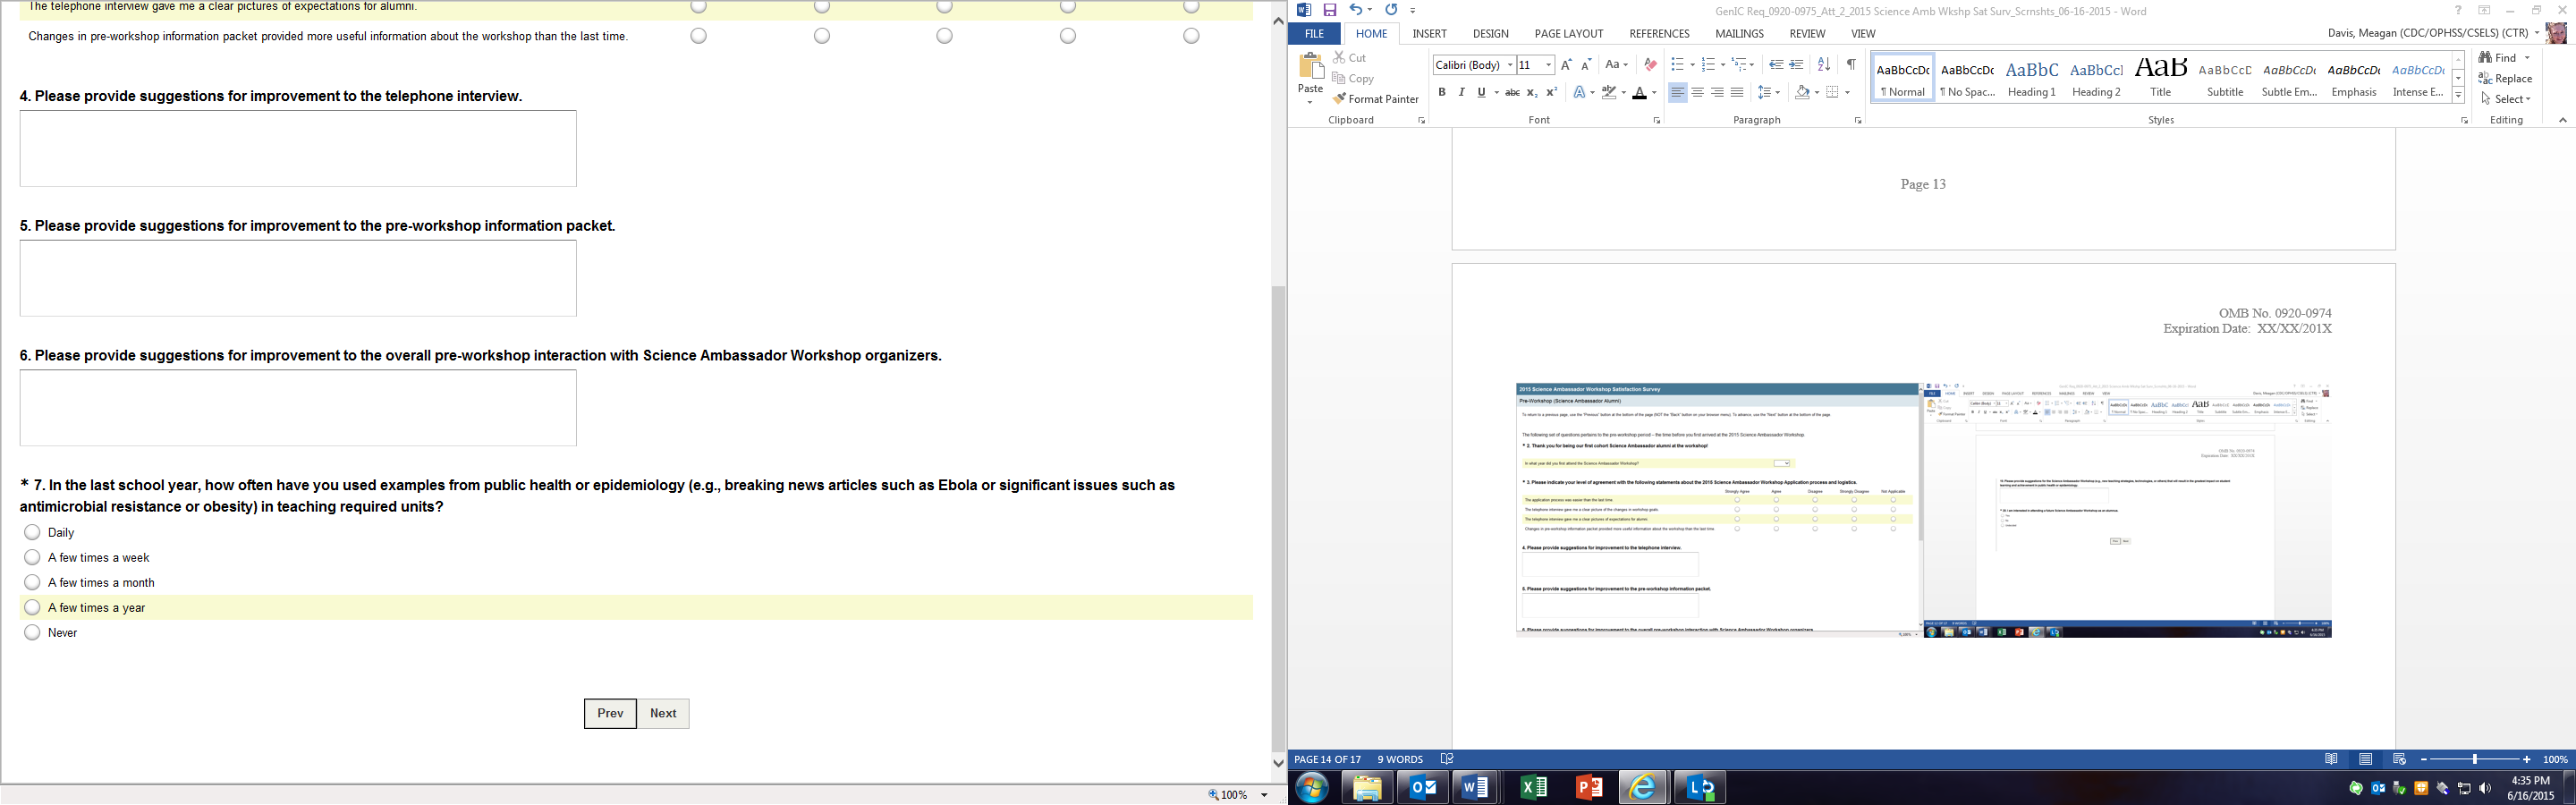Open proofing errors check in status bar
Viewport: 2576px width, 805px height.
pyautogui.click(x=1447, y=760)
